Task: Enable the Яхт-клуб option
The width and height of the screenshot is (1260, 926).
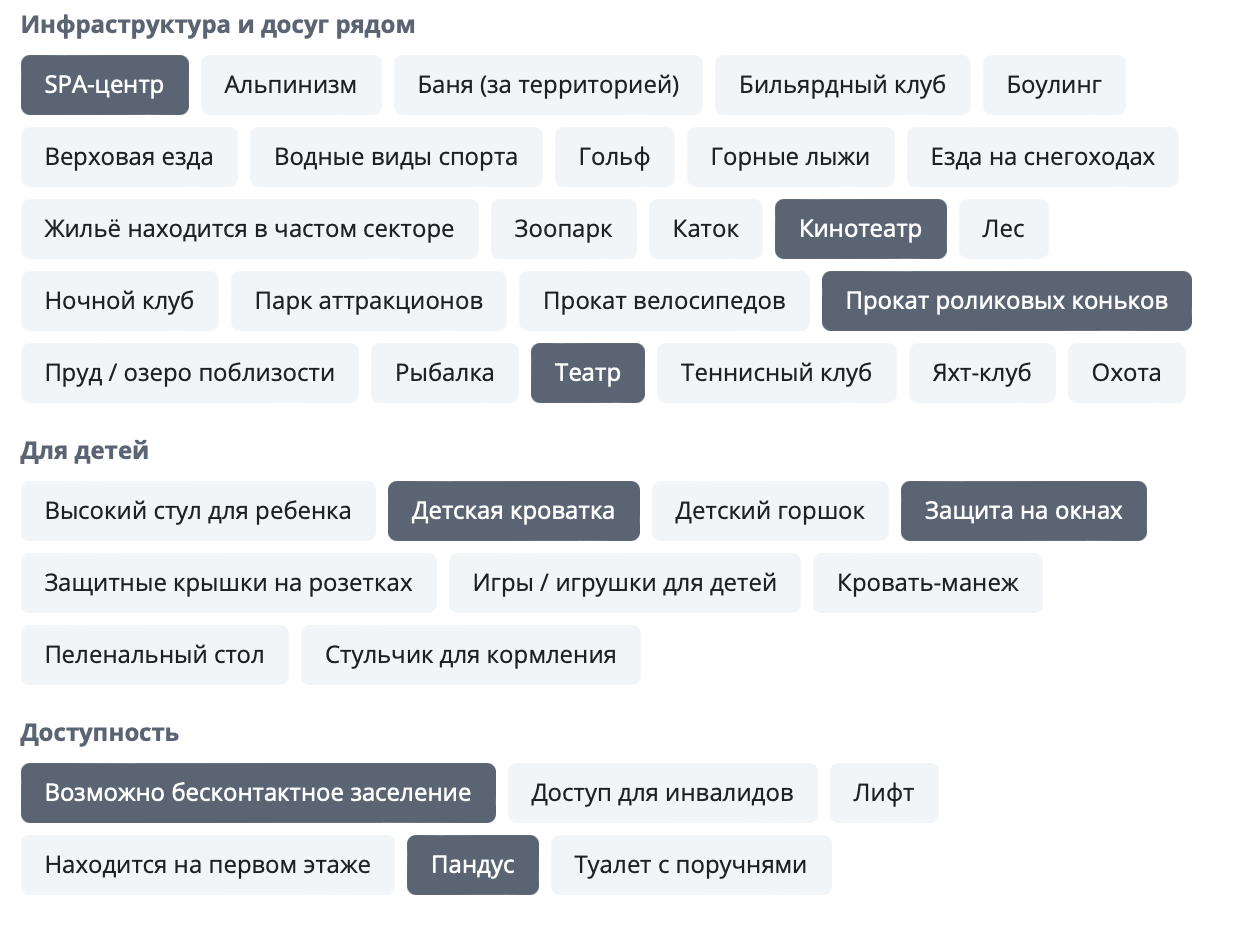Action: 982,373
